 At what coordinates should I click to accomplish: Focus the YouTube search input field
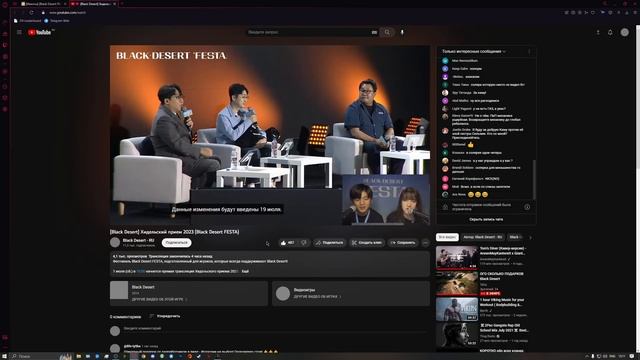pos(308,32)
